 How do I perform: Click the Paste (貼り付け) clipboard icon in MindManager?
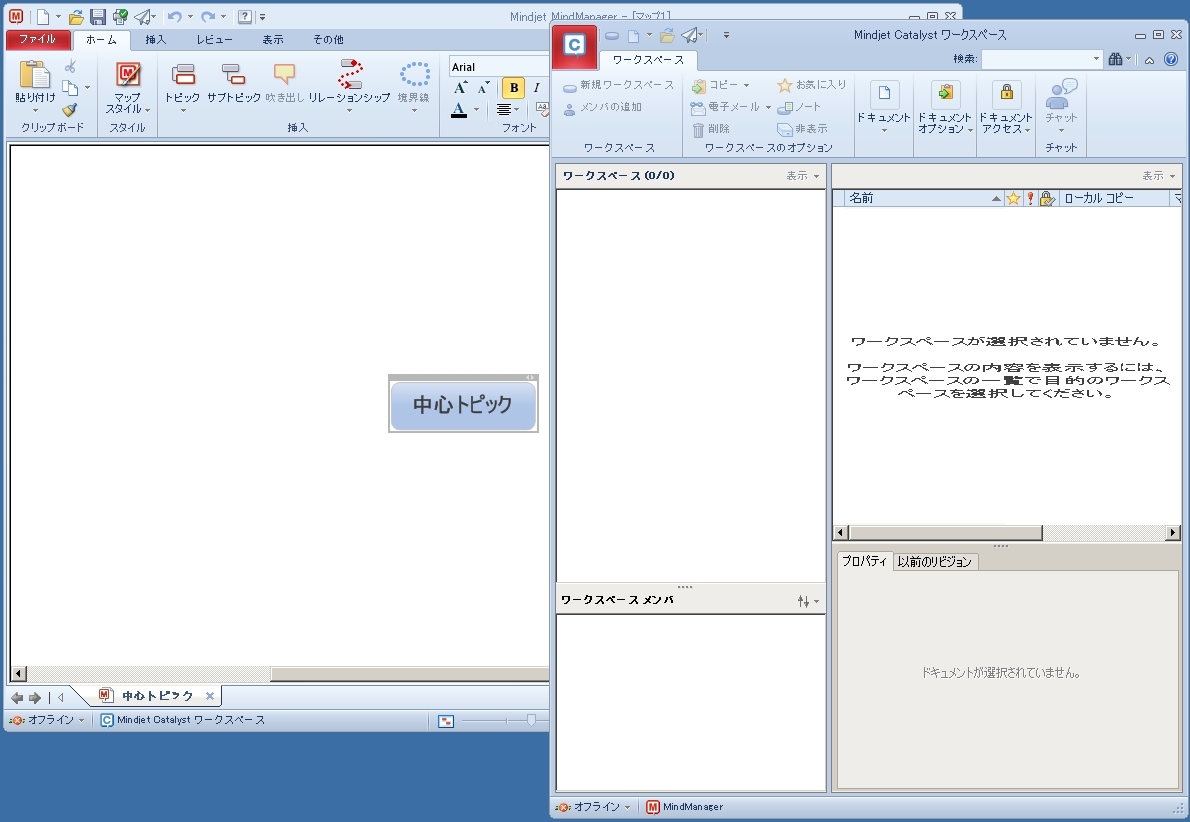pos(34,74)
